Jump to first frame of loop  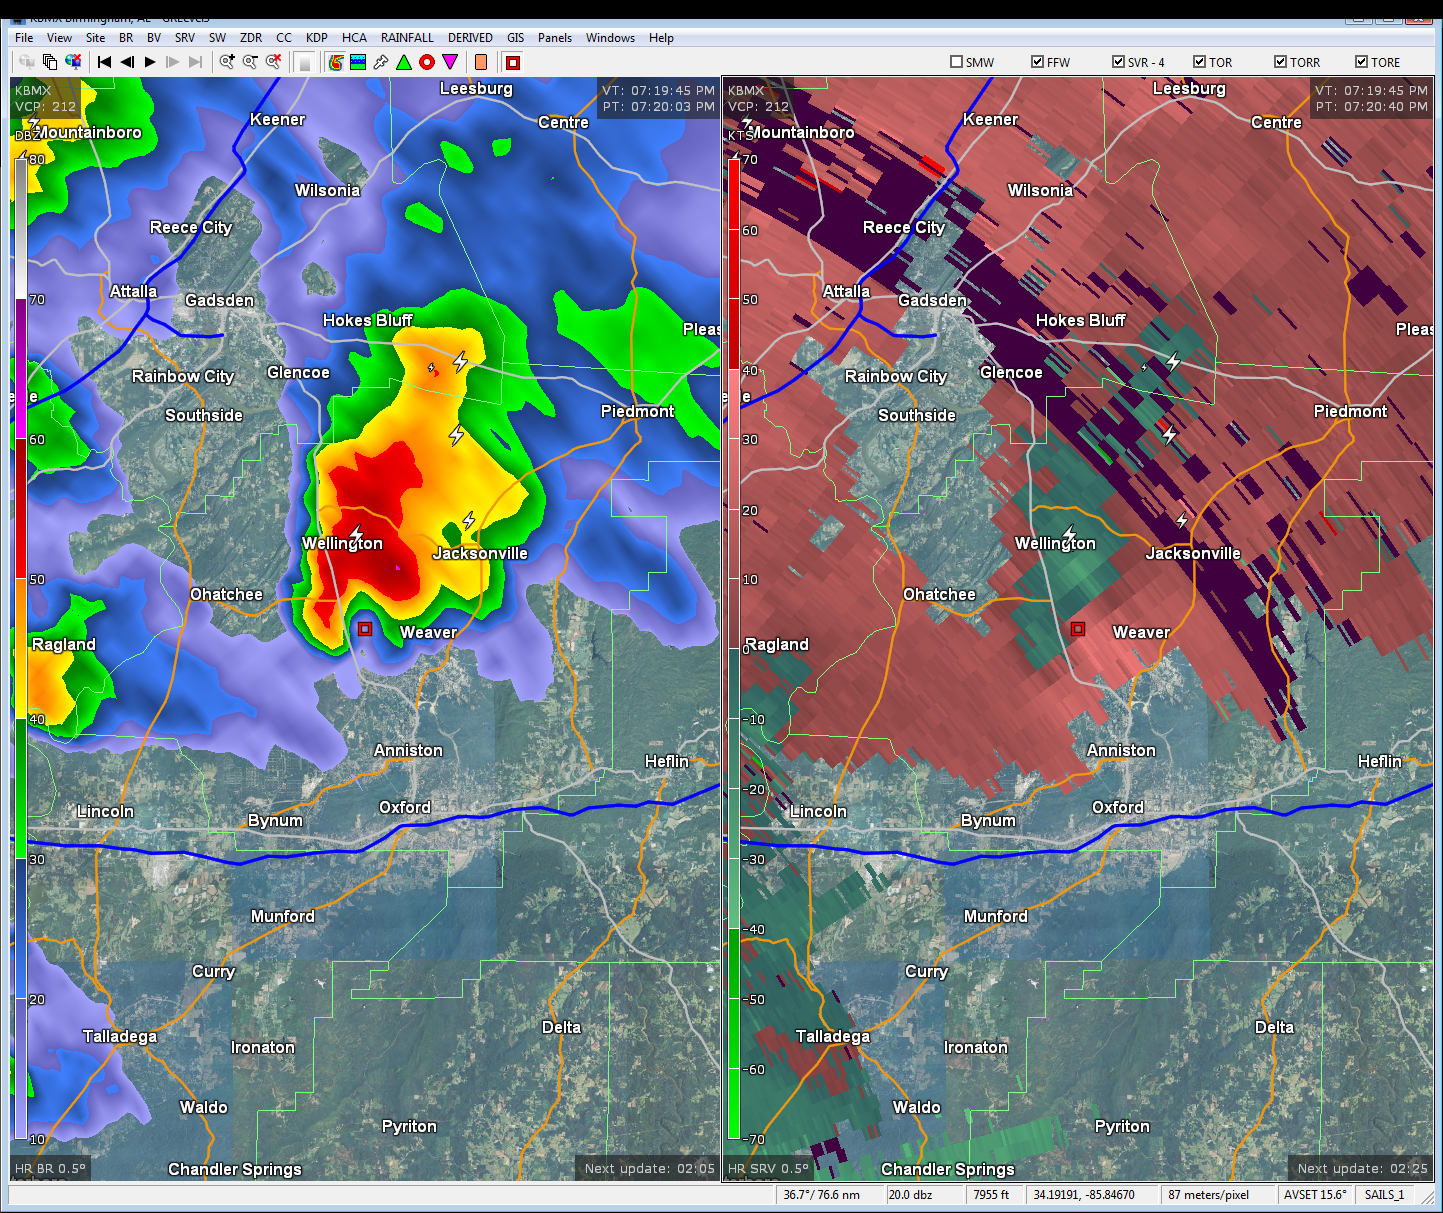coord(104,62)
